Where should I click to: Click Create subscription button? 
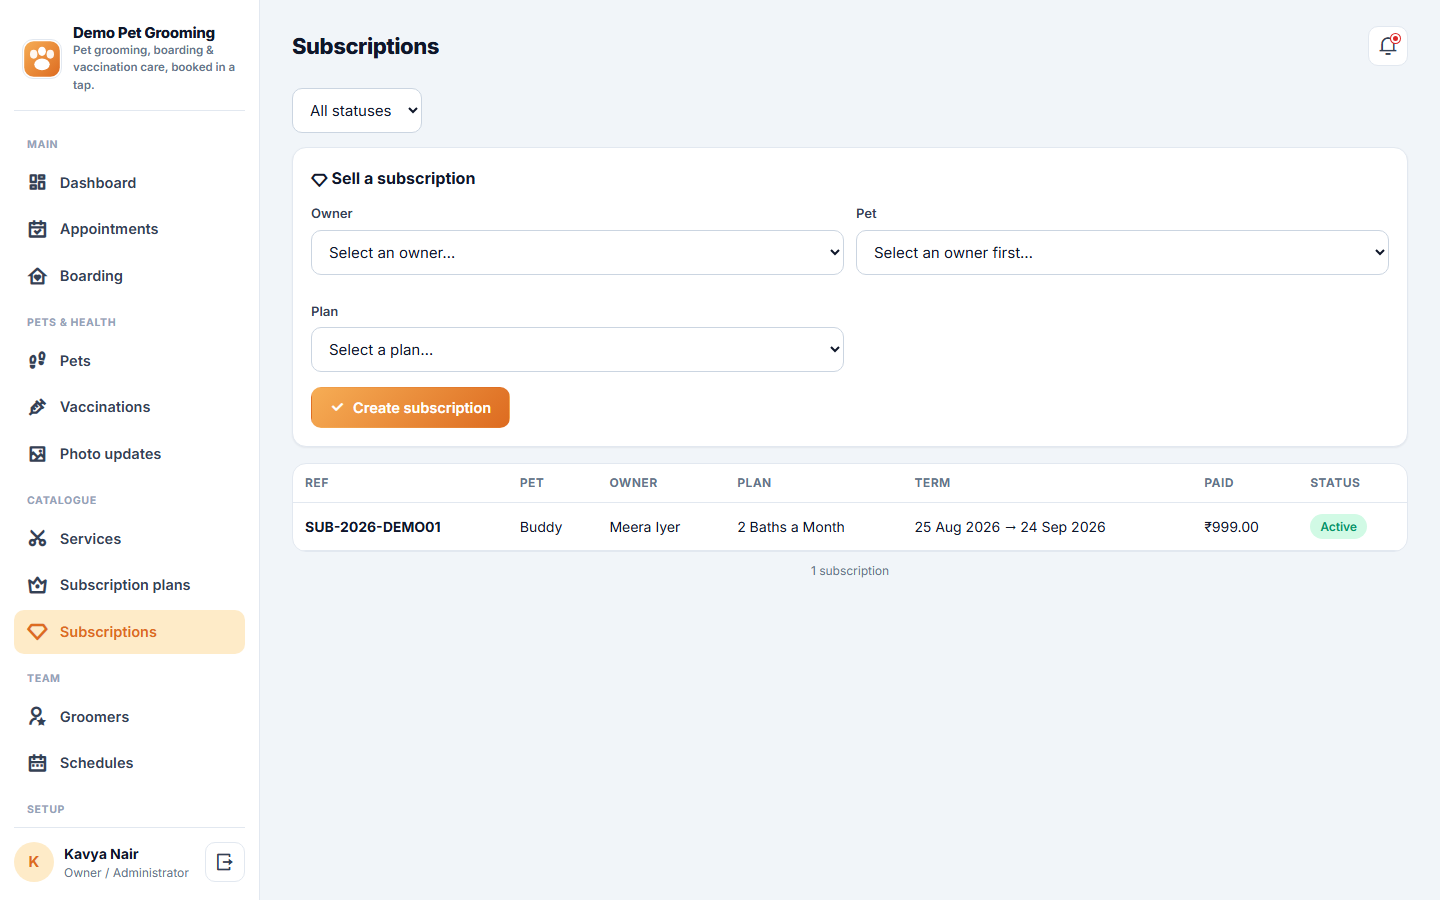click(410, 408)
